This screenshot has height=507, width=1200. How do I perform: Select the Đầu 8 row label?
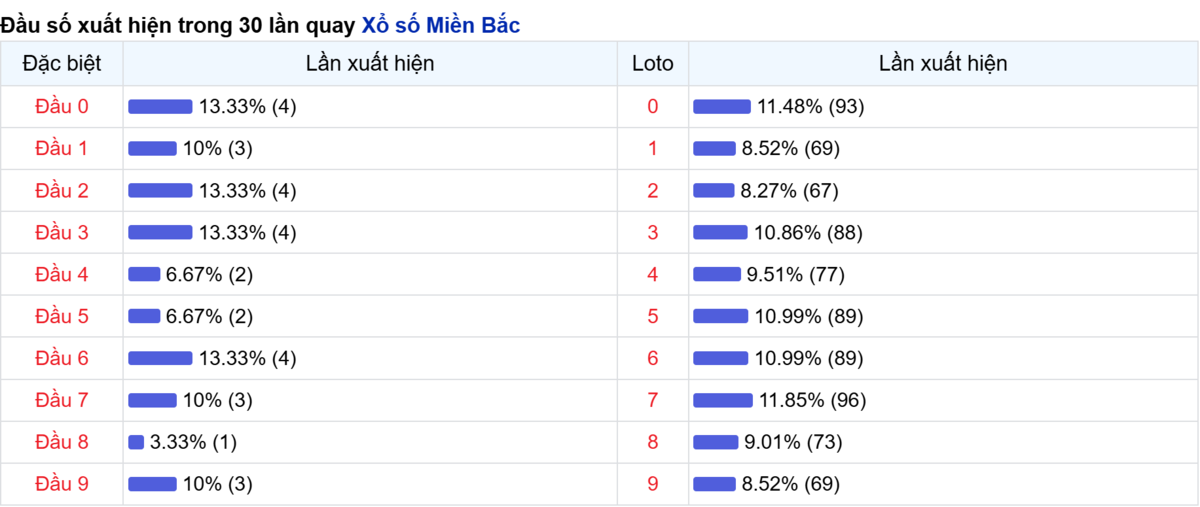[62, 442]
